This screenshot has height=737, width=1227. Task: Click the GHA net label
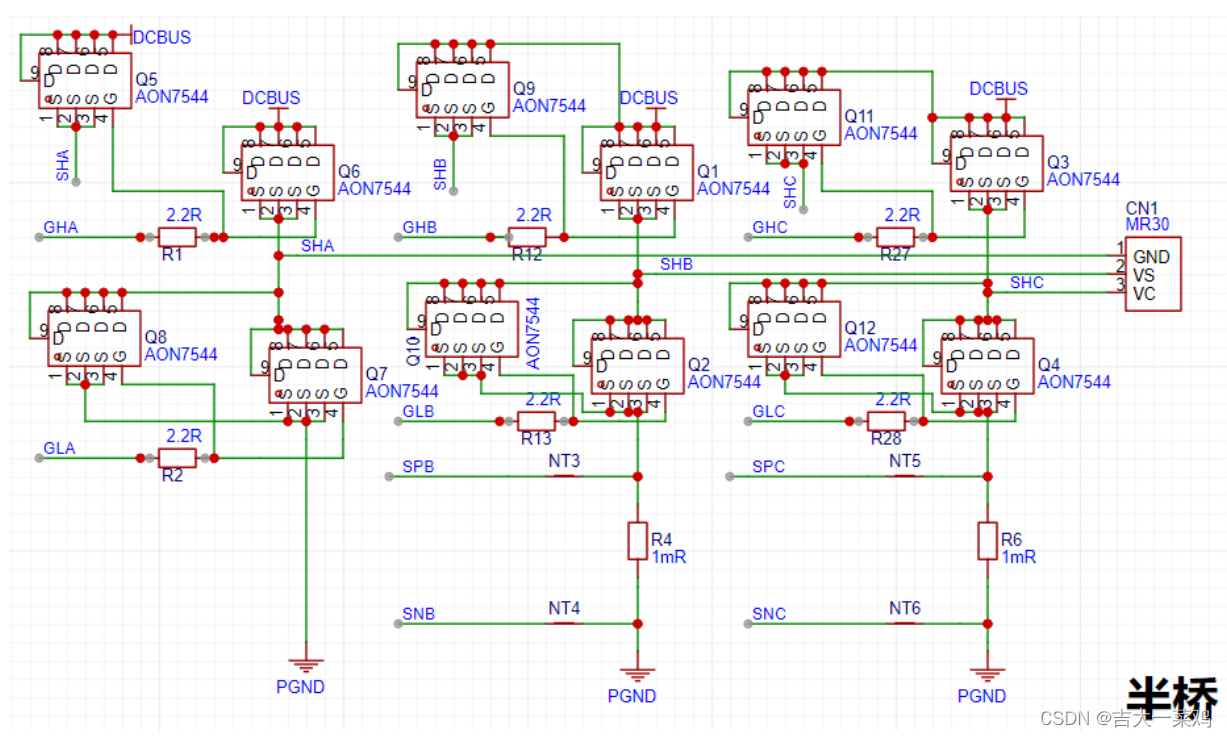60,228
